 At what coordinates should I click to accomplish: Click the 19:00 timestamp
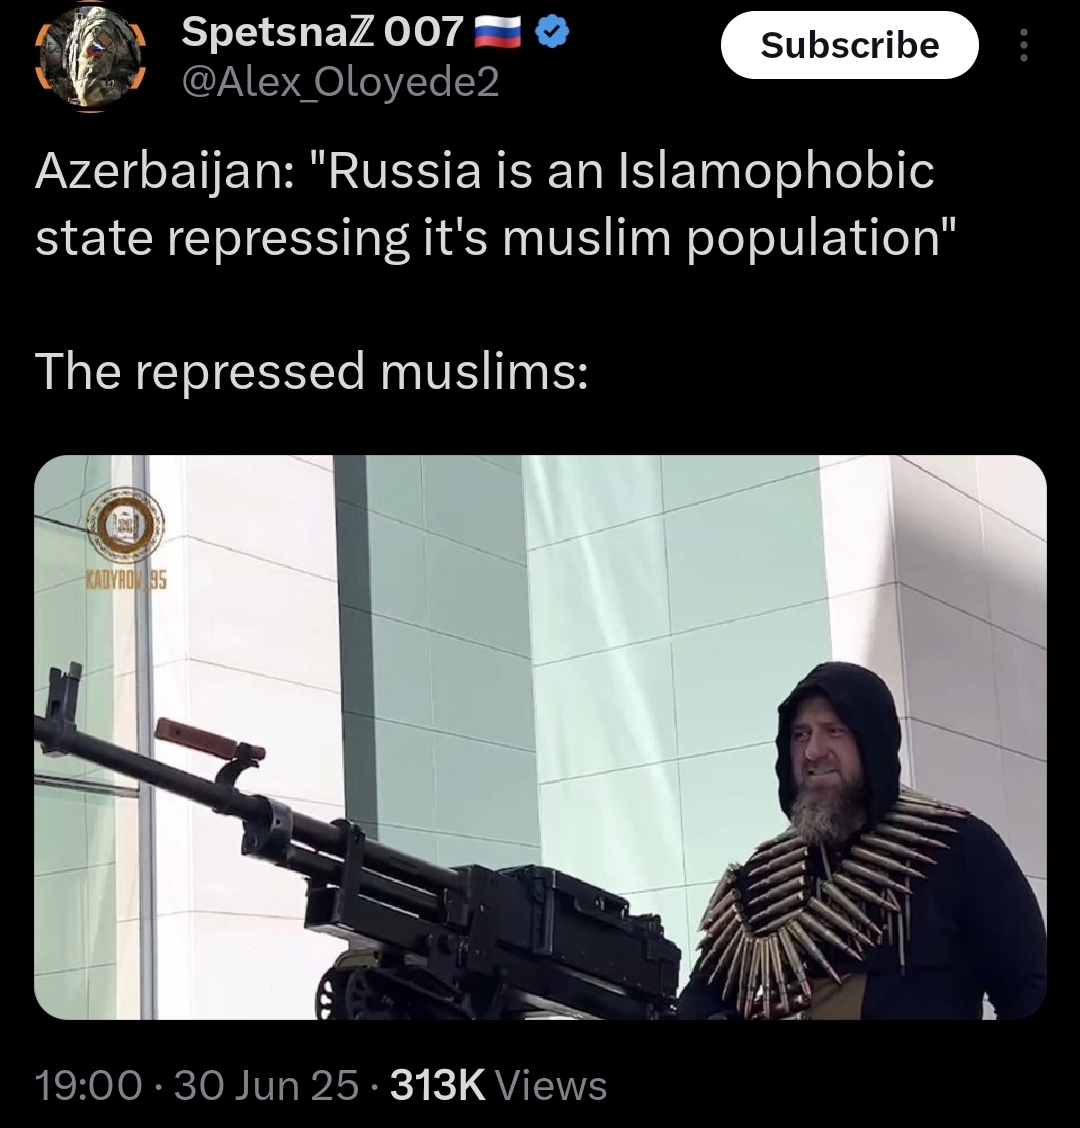click(89, 1085)
